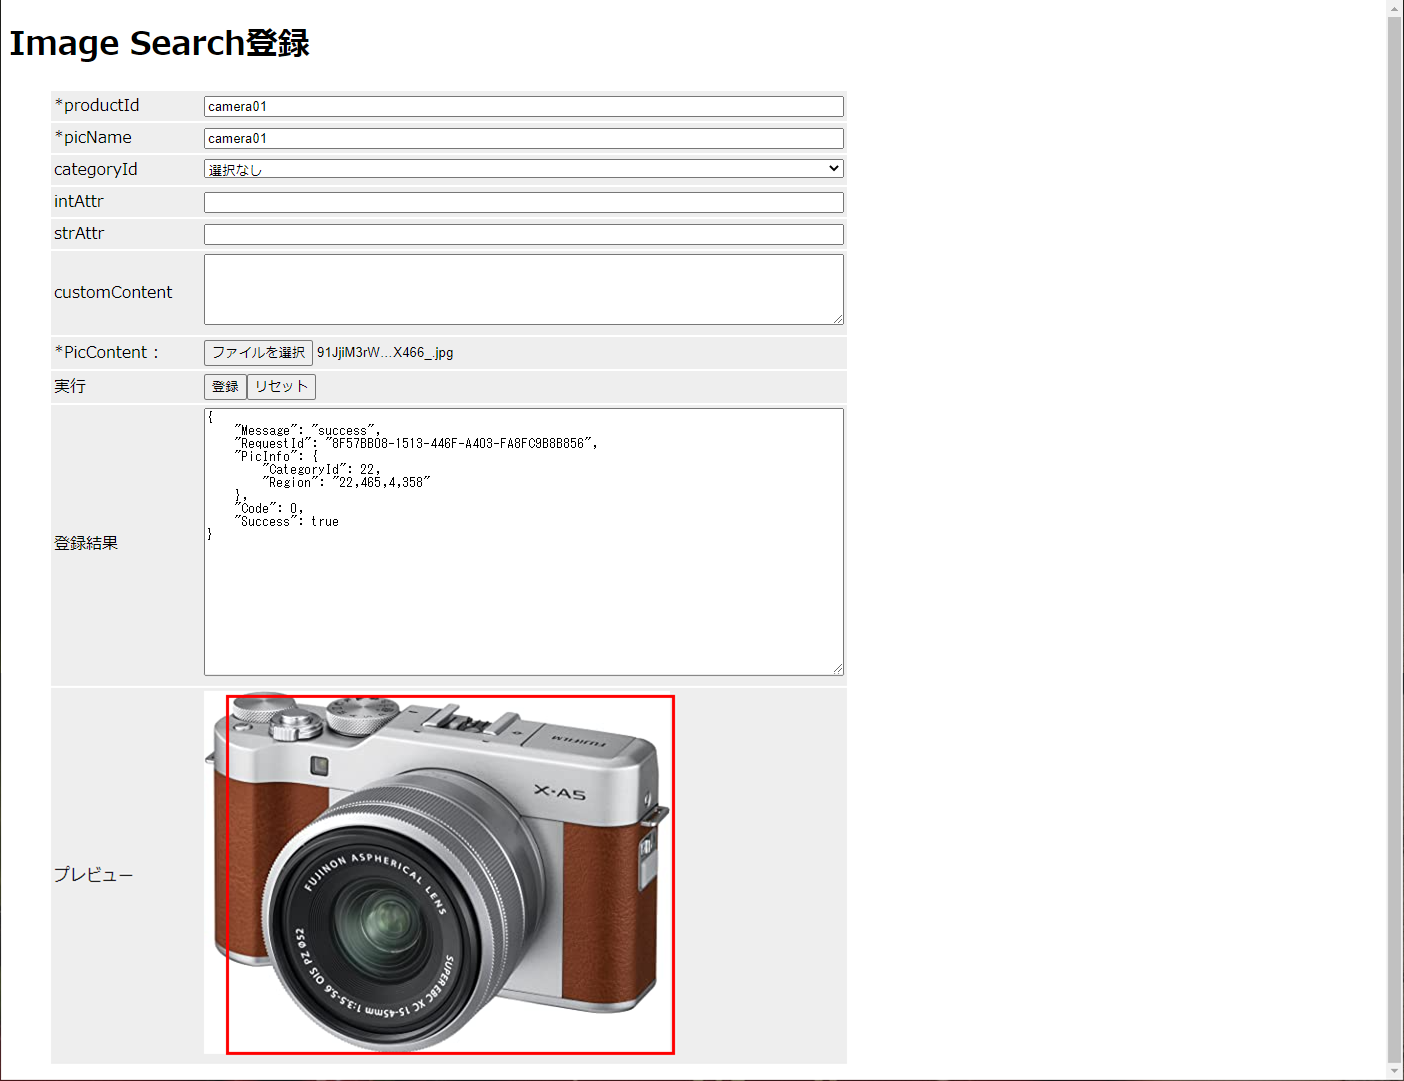Click the 実行 label
Viewport: 1404px width, 1081px height.
point(70,386)
